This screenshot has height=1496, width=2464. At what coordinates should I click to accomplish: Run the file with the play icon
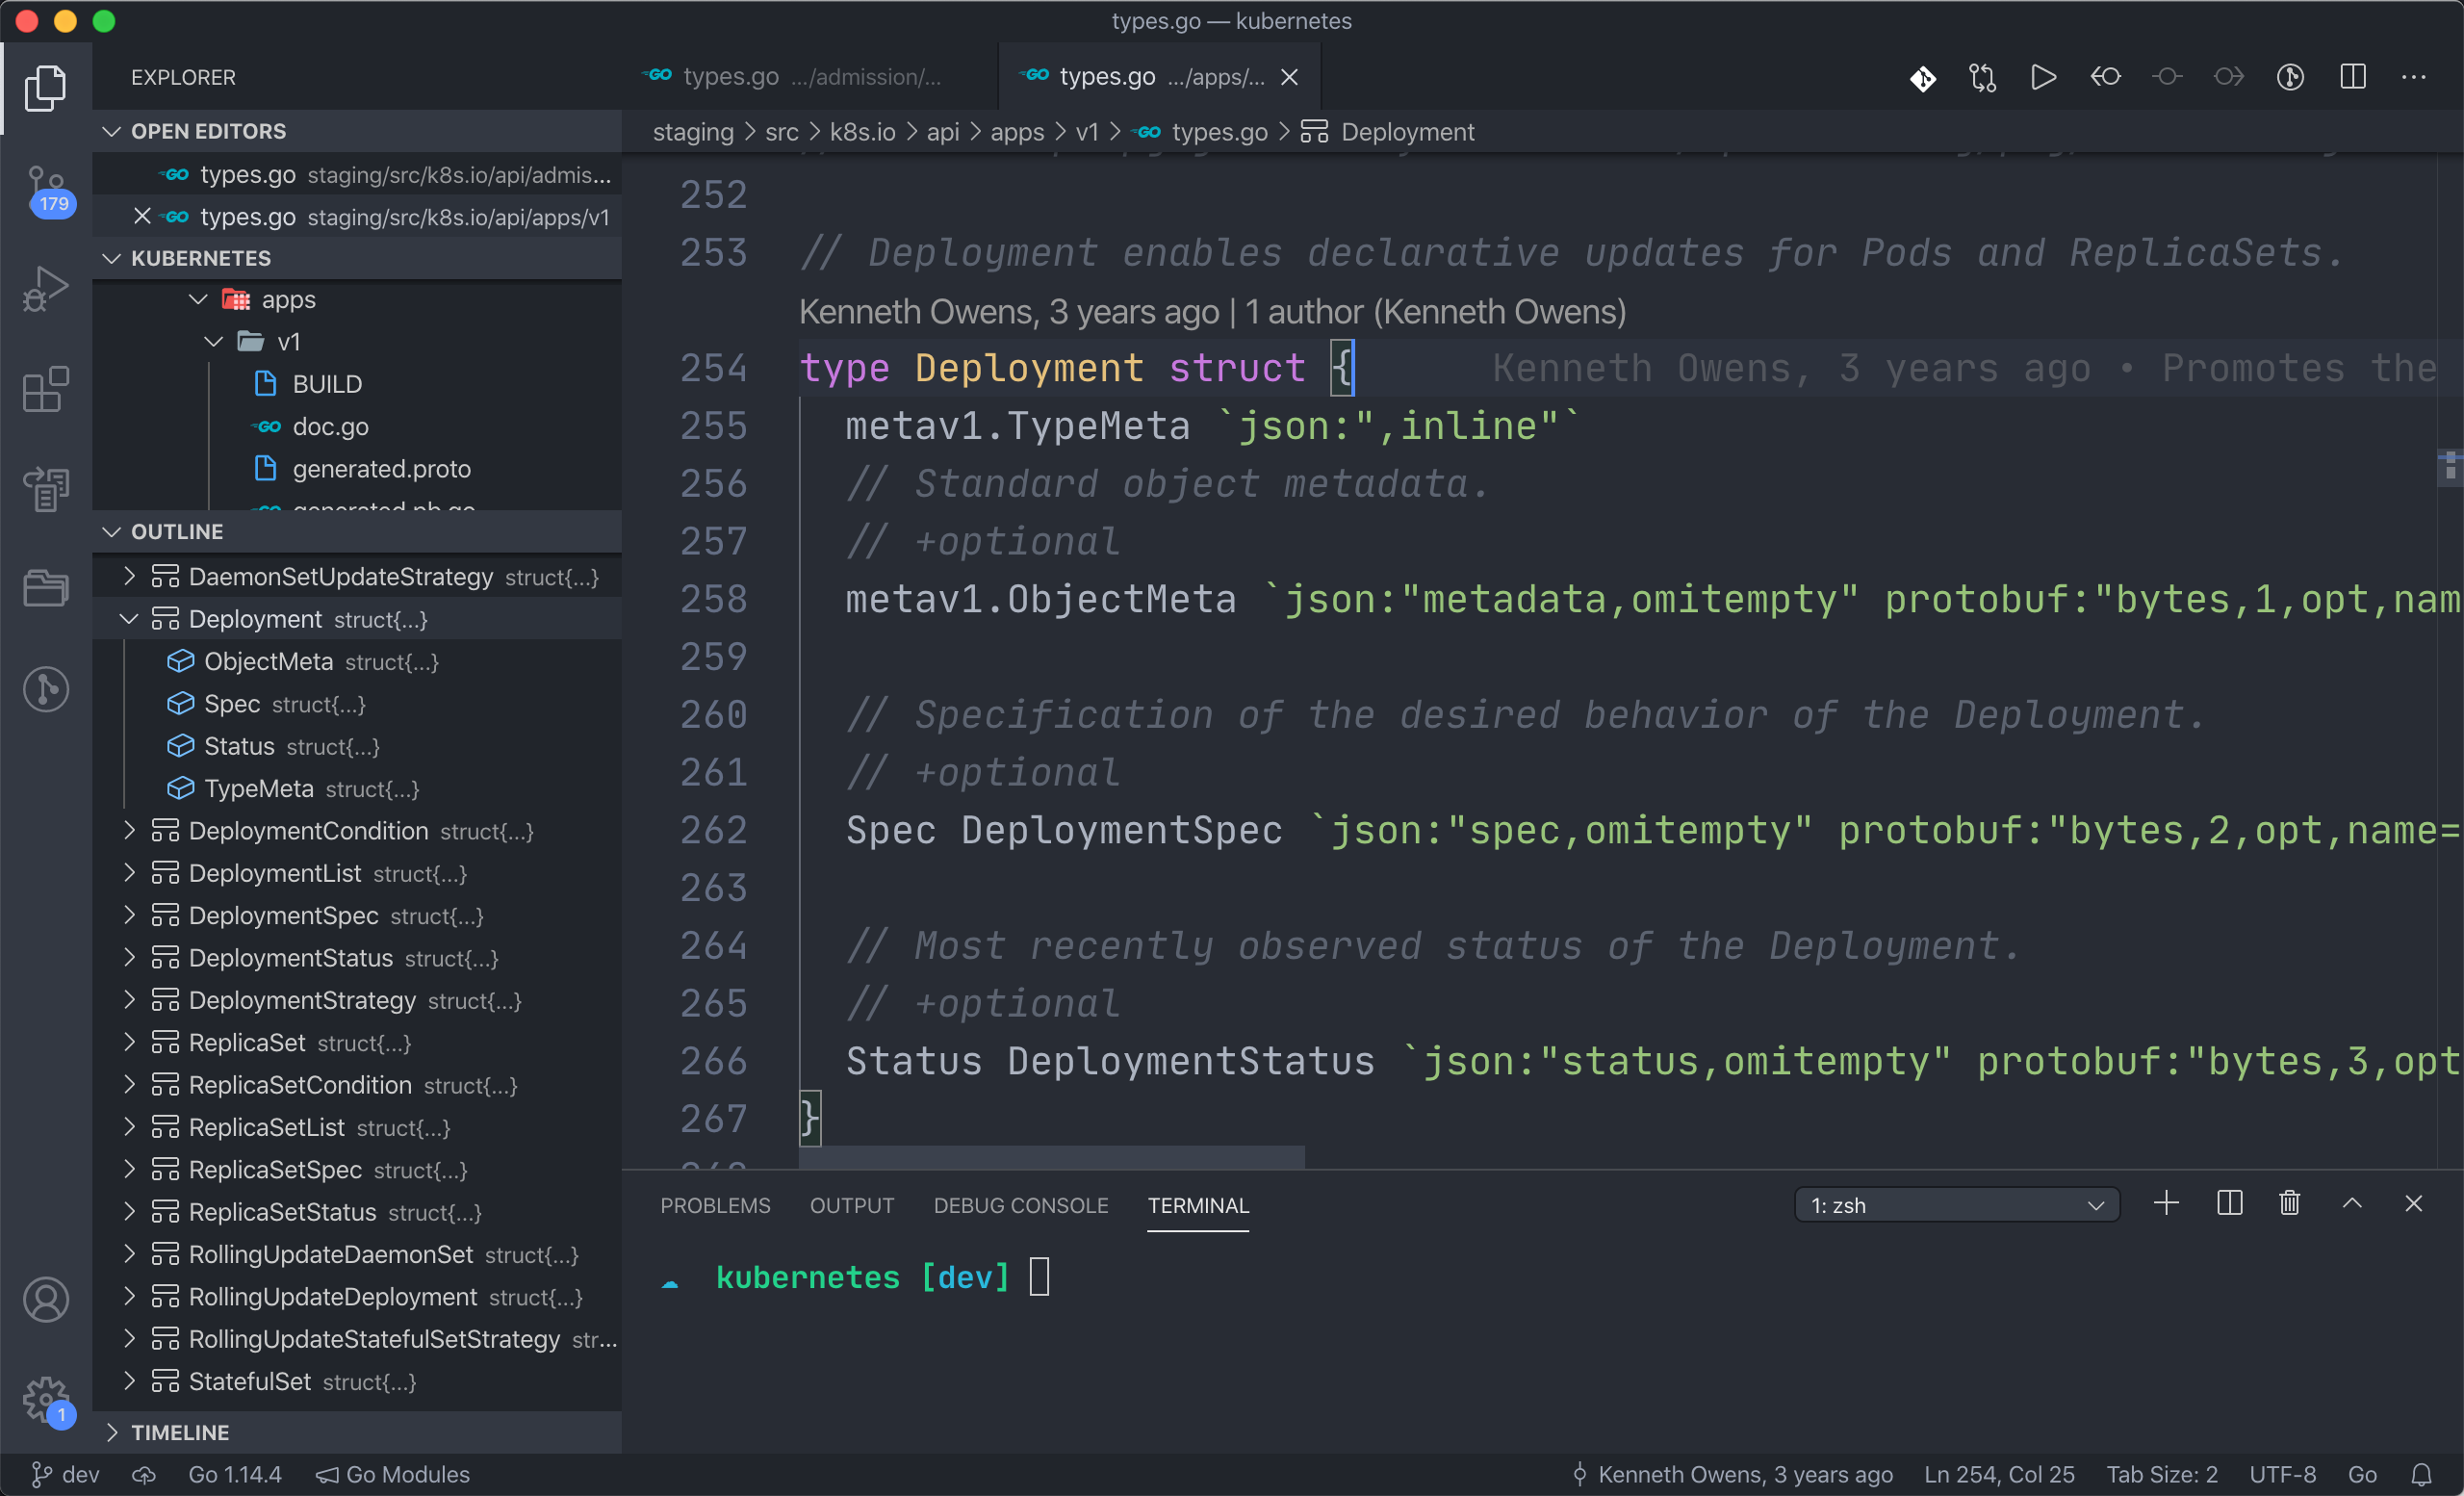(2043, 77)
